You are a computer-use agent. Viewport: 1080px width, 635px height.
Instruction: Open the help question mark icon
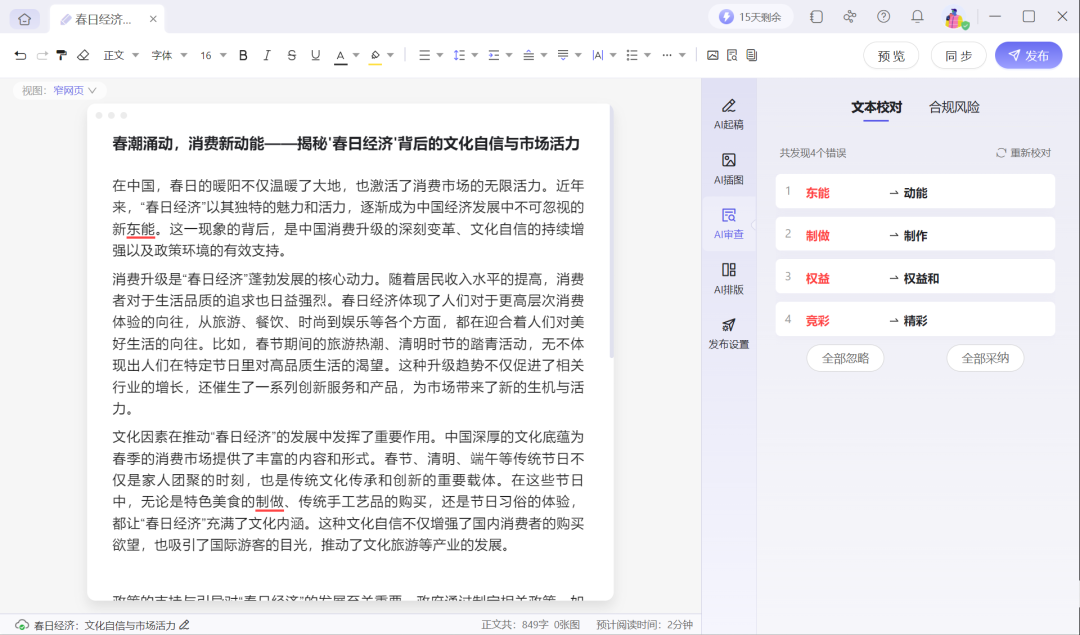(884, 17)
